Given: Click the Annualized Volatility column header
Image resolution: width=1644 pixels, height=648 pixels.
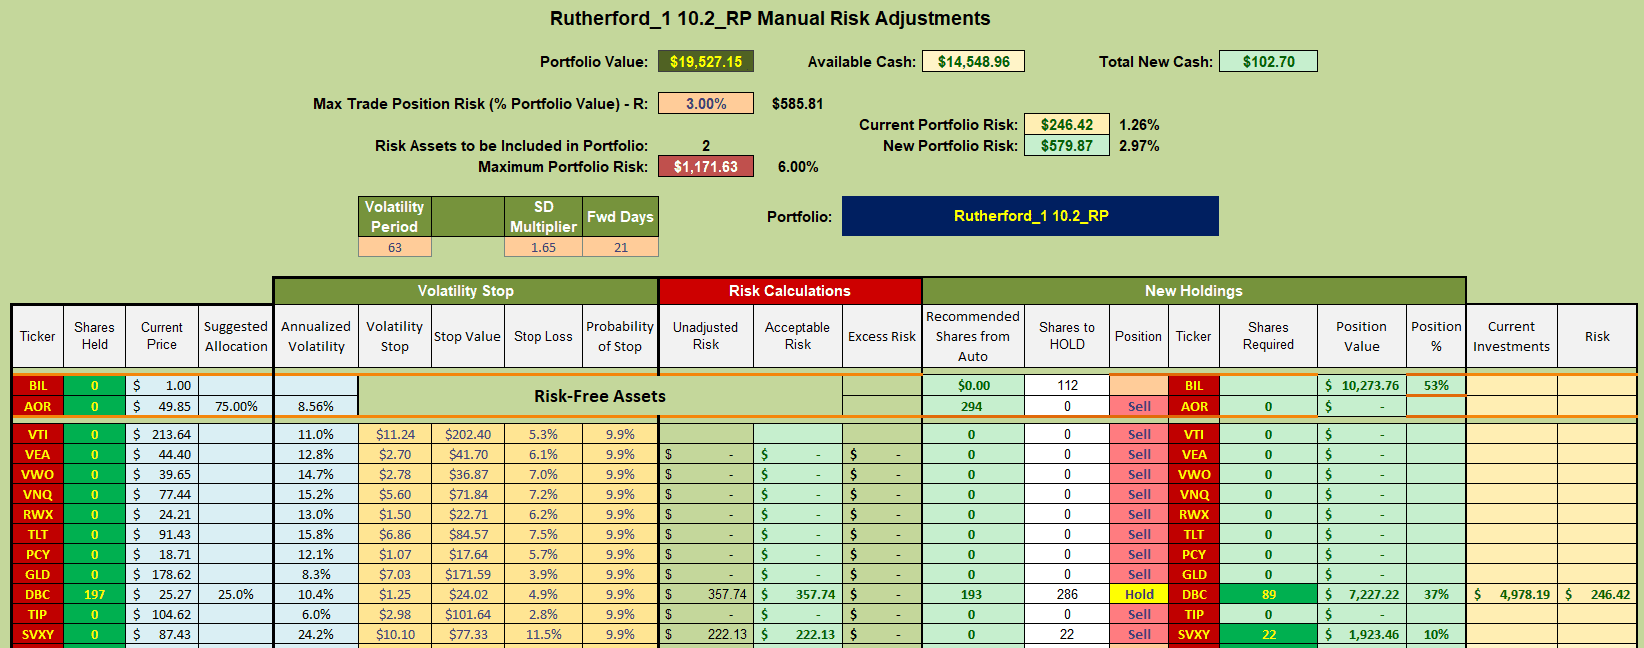Looking at the screenshot, I should tap(316, 336).
